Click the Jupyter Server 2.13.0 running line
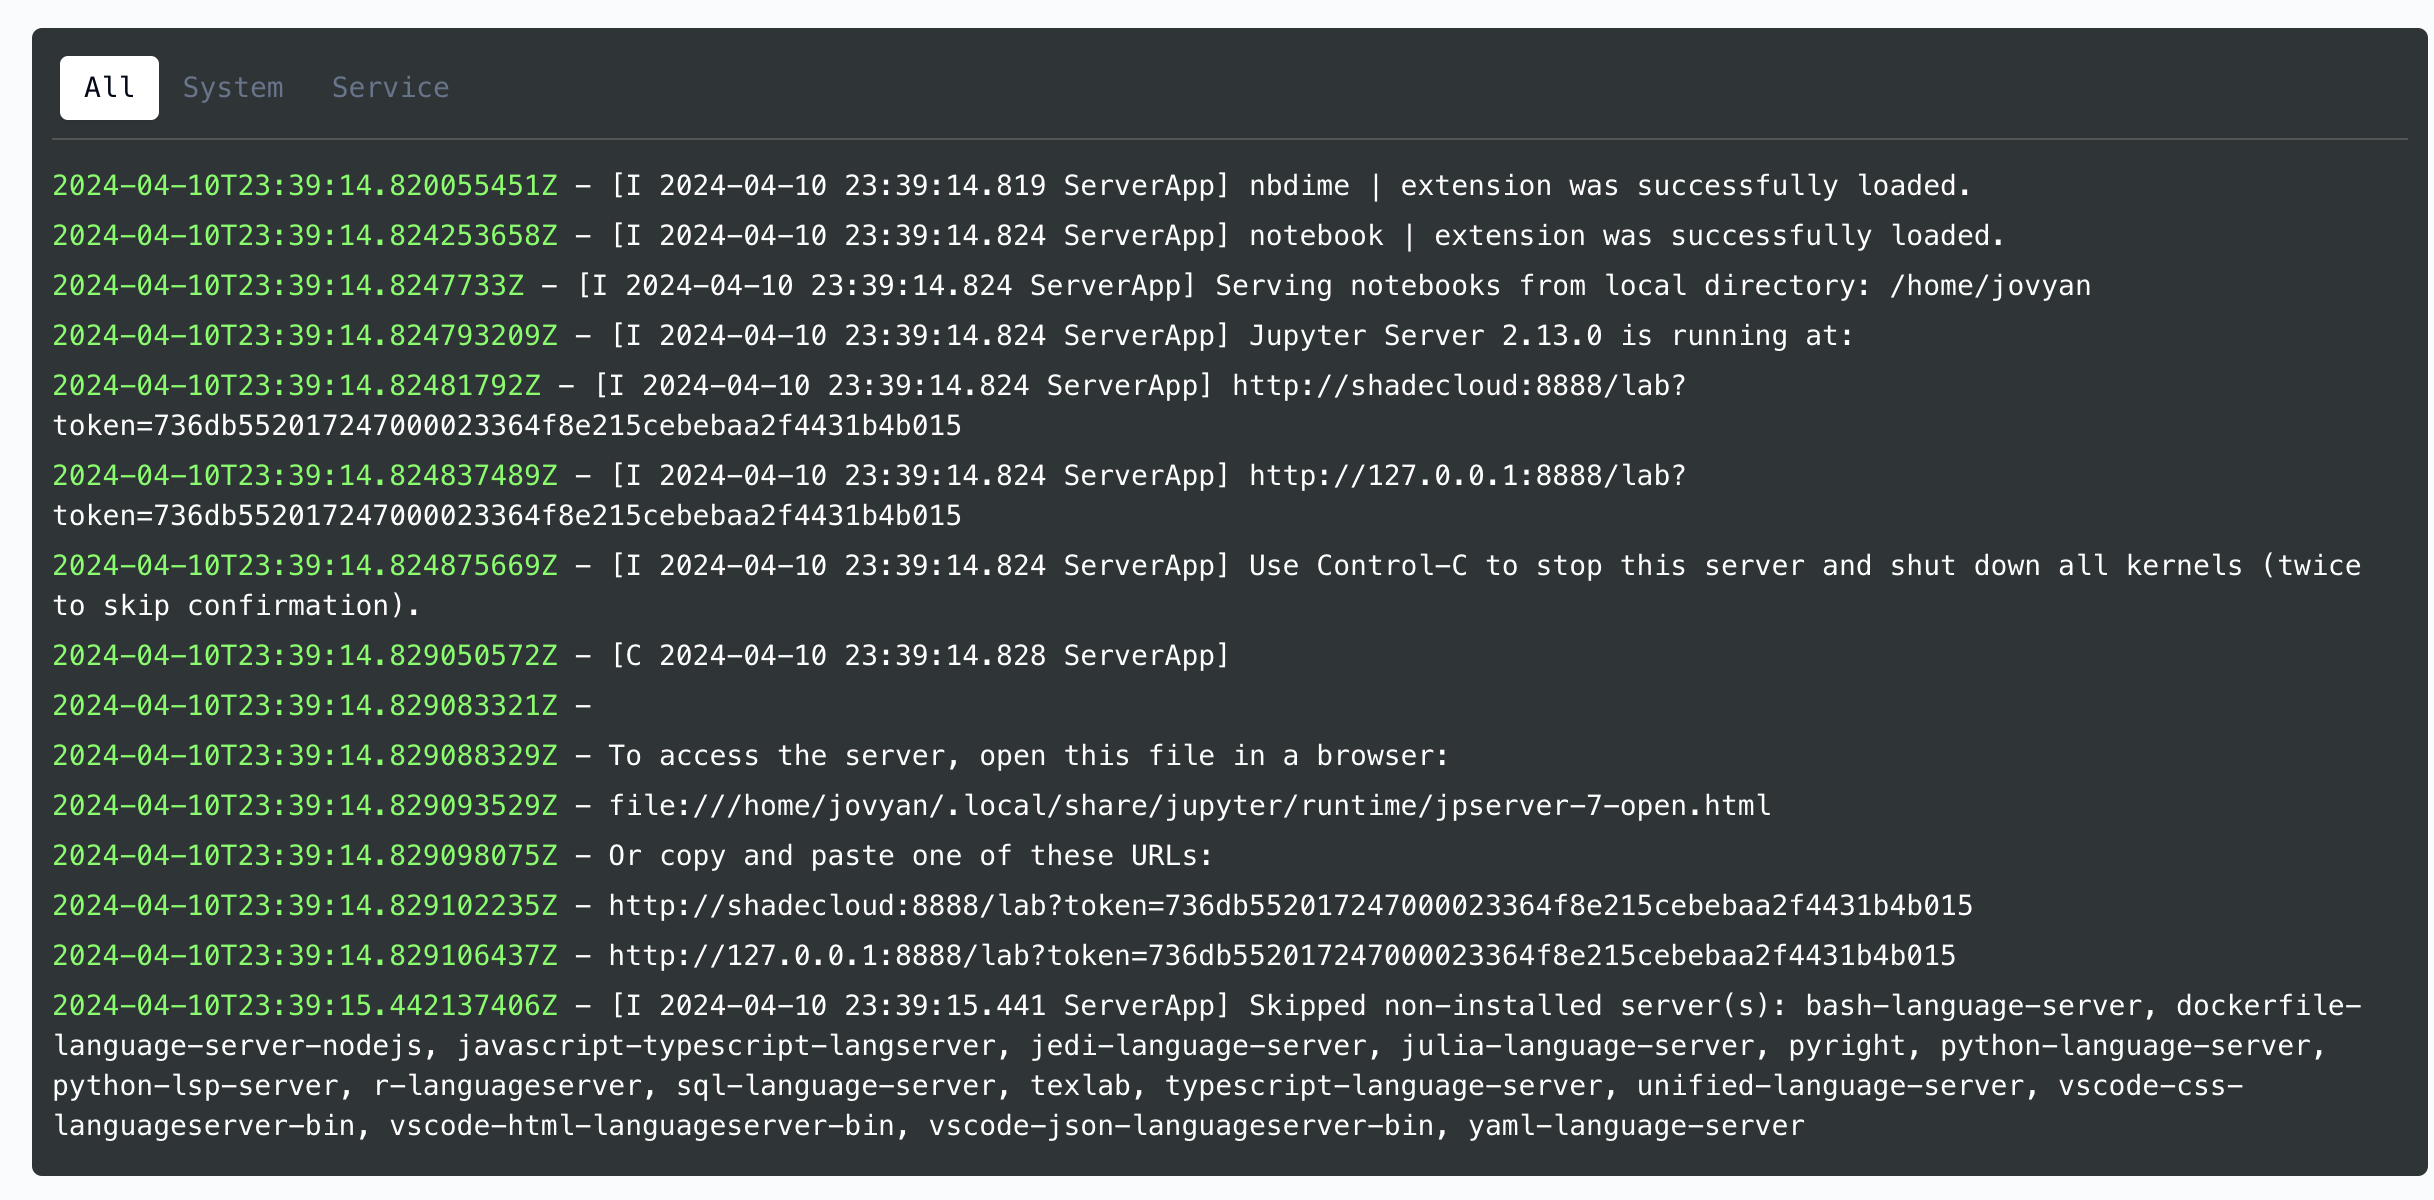Screen dimensions: 2434x1200 (952, 336)
